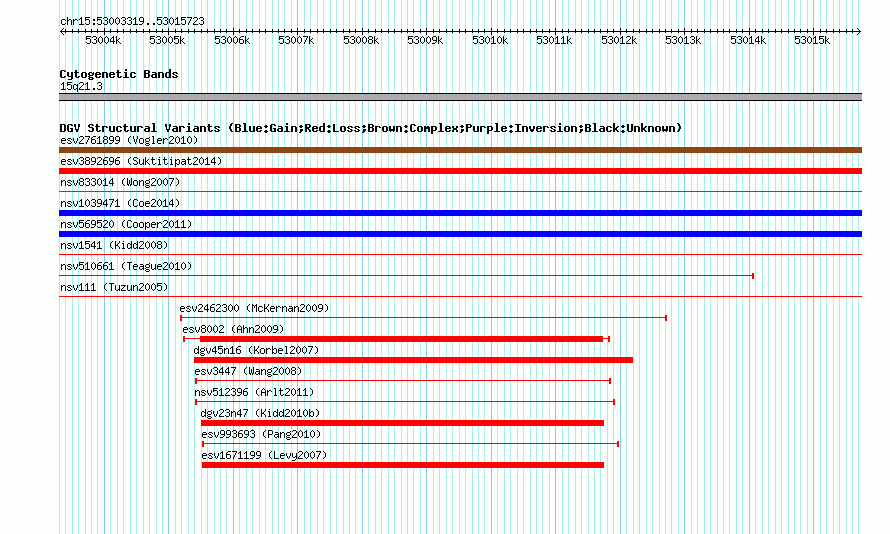Click the 53012k ruler tick label
This screenshot has width=890, height=534.
tap(619, 40)
